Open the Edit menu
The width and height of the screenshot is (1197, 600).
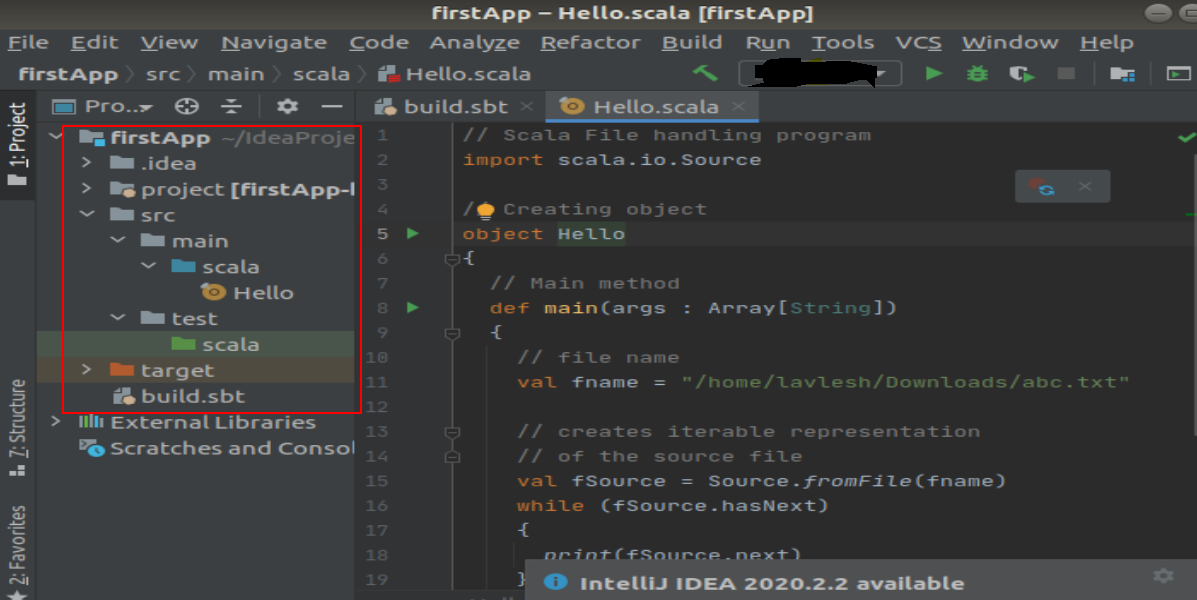(x=95, y=43)
